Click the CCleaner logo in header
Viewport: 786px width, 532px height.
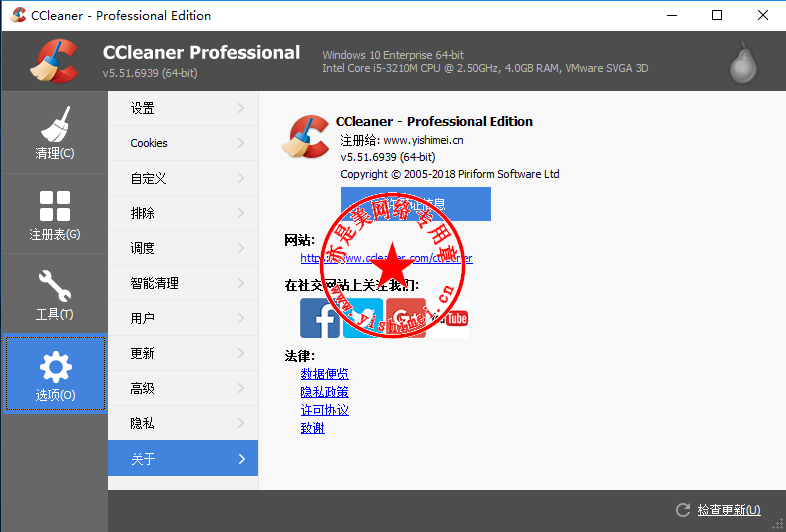click(54, 61)
